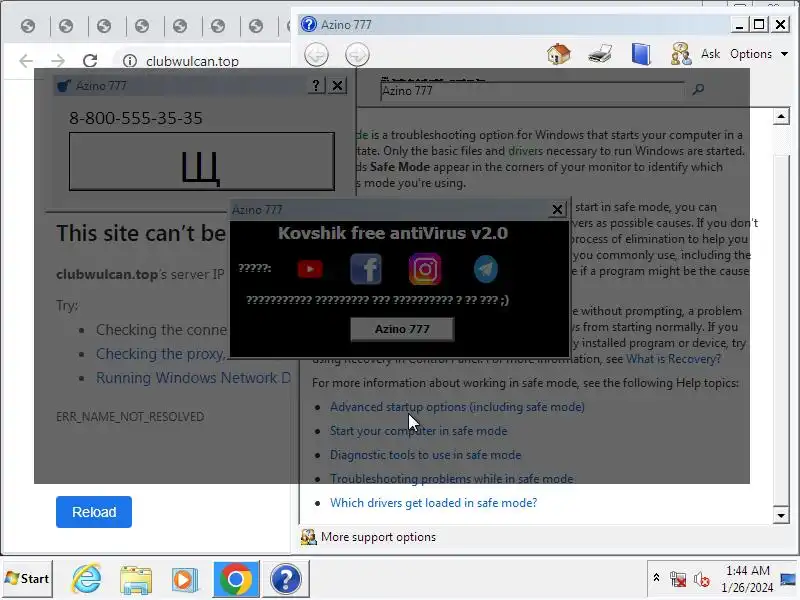800x600 pixels.
Task: Click the search magnifier icon in Help
Action: (698, 90)
